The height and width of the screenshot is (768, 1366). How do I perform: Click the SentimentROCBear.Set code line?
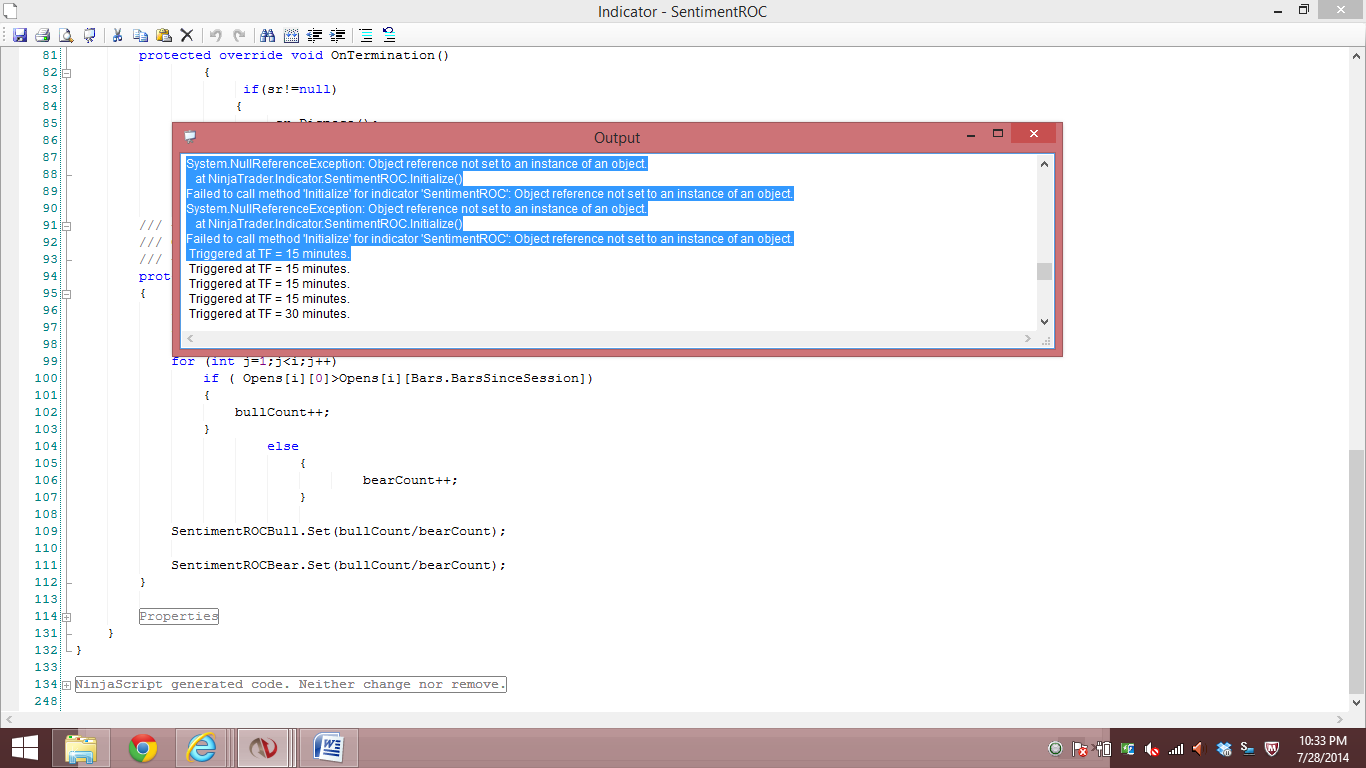click(339, 565)
